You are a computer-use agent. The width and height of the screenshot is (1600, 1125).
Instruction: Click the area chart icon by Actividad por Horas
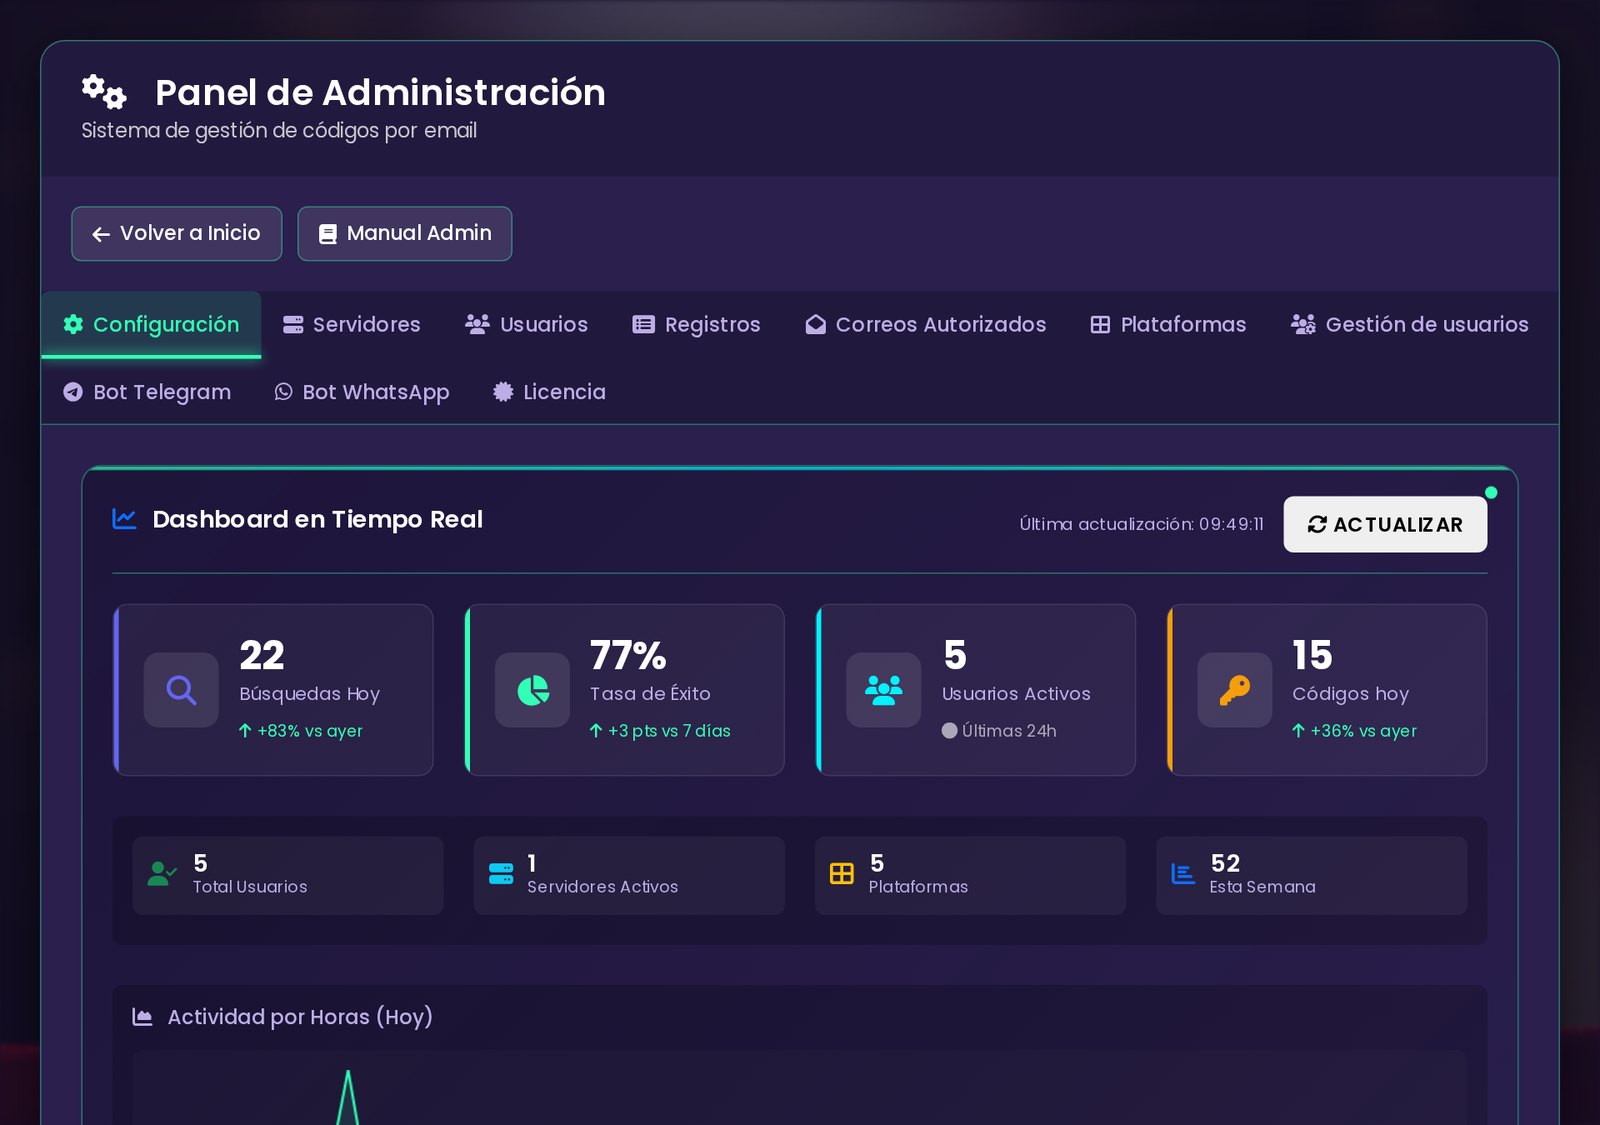(x=143, y=1017)
